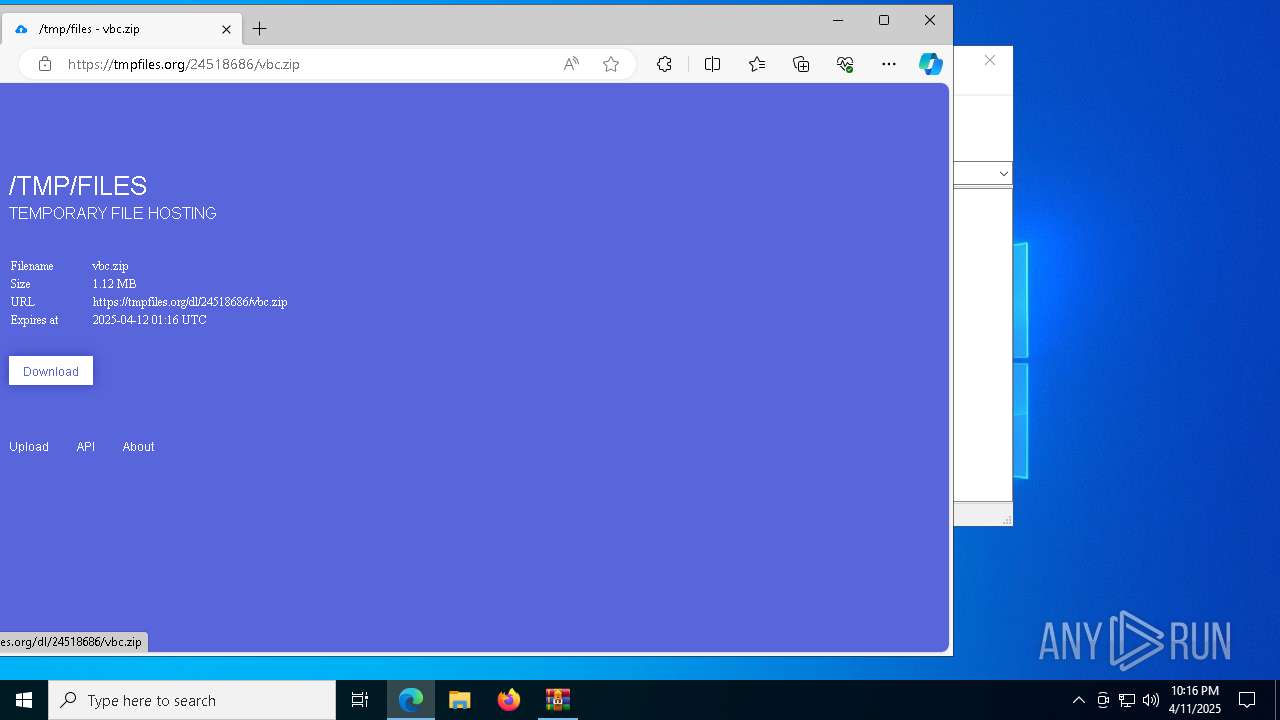Image resolution: width=1280 pixels, height=720 pixels.
Task: Click the /TMP/FILES site heading
Action: coord(78,186)
